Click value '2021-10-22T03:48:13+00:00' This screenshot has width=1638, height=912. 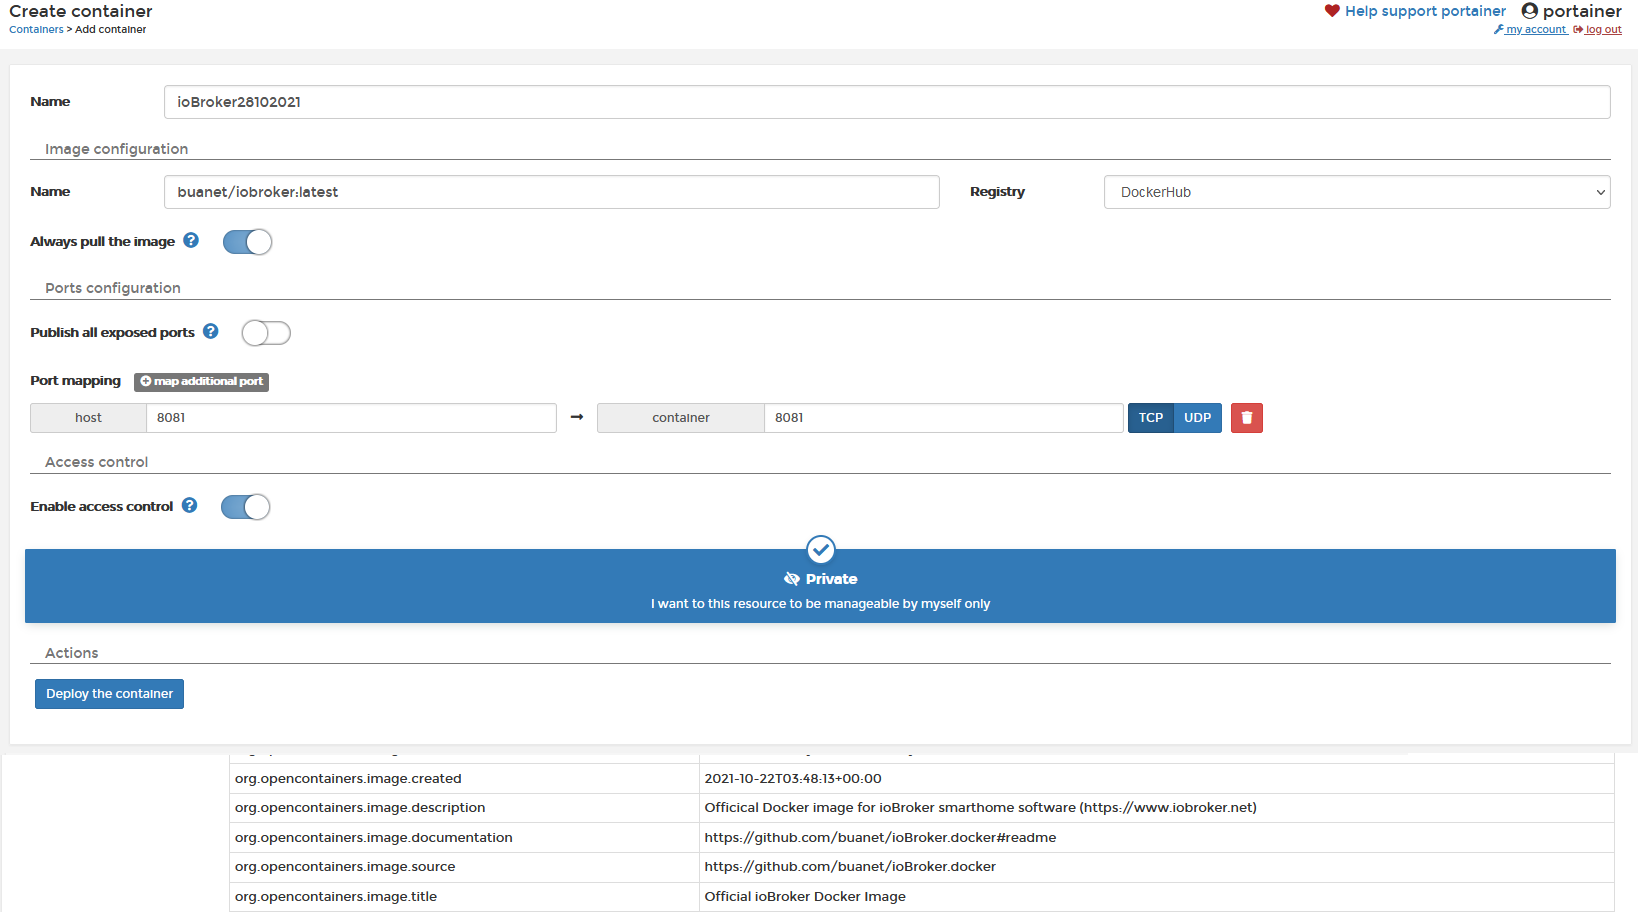coord(793,779)
